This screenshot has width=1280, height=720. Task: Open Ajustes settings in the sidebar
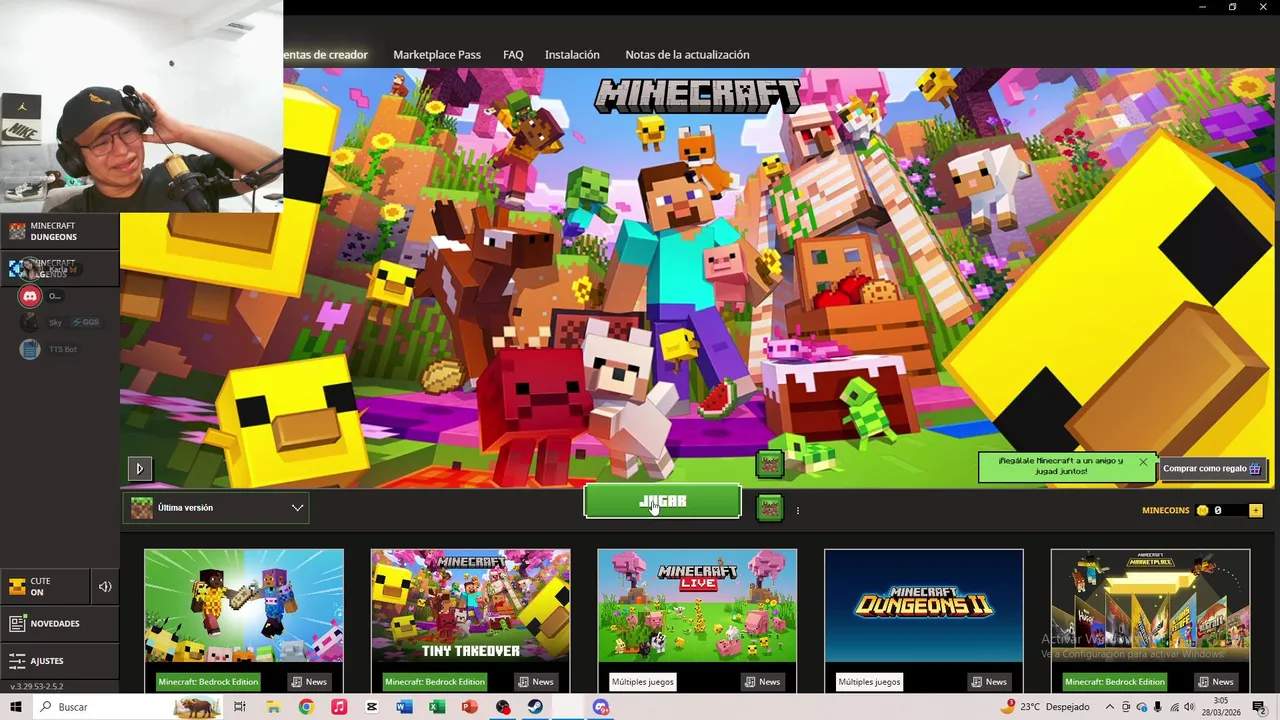(x=59, y=661)
